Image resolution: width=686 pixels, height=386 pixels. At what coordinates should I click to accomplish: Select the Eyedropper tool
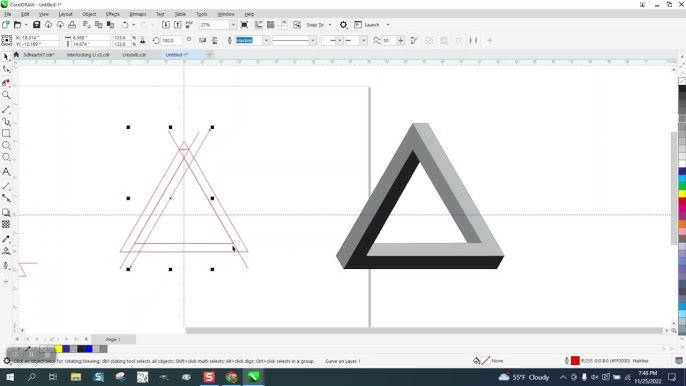[6, 239]
